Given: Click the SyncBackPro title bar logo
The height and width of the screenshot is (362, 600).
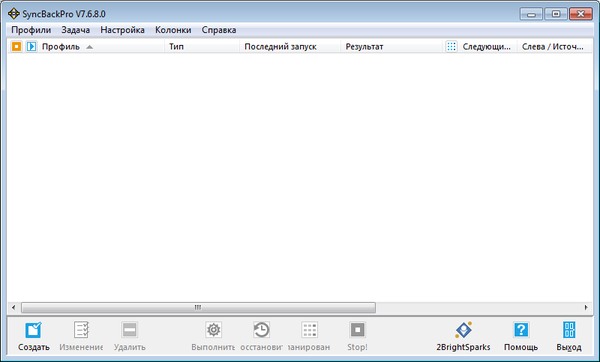Looking at the screenshot, I should [x=14, y=14].
